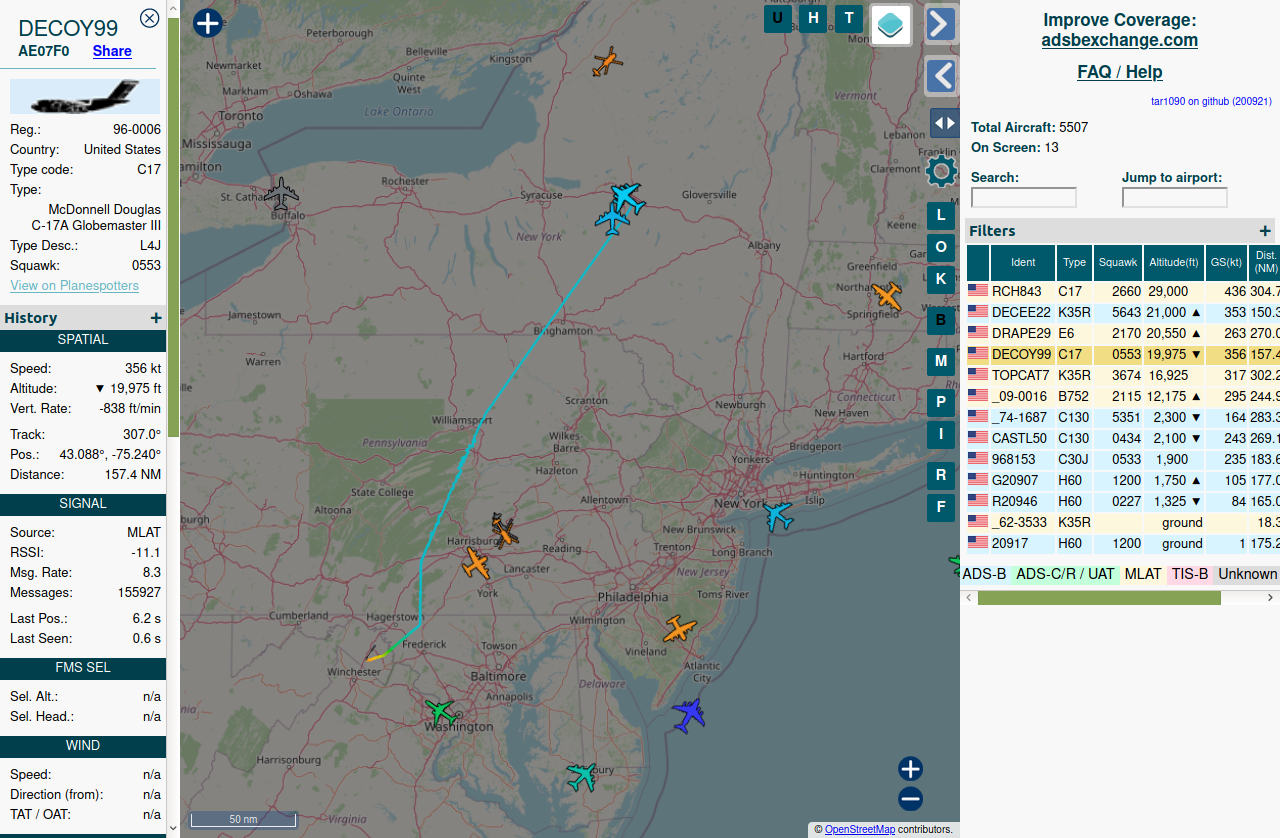Expand the Filters section plus
Viewport: 1280px width, 838px height.
[x=1265, y=231]
